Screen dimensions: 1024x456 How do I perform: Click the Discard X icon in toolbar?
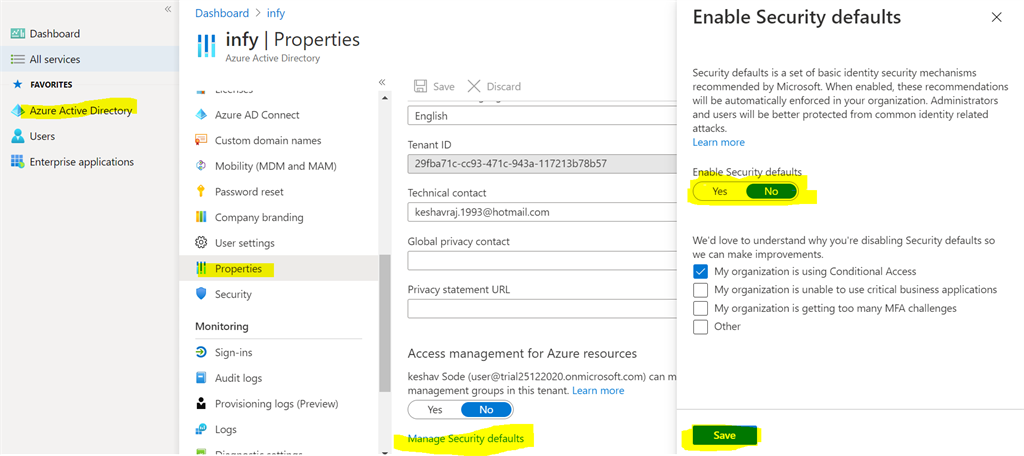[474, 86]
